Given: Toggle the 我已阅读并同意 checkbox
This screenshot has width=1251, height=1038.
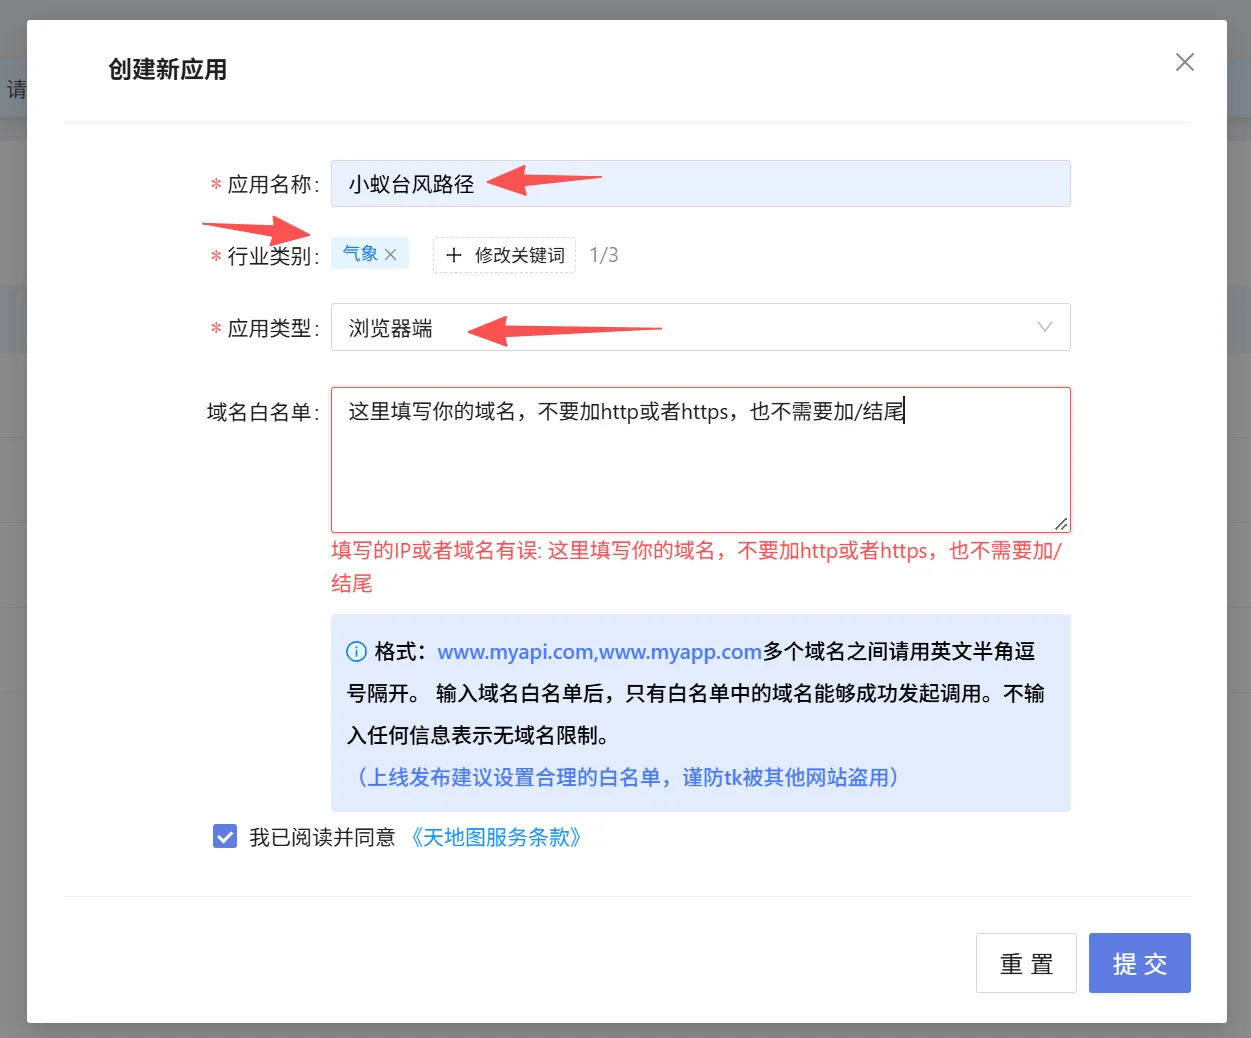Looking at the screenshot, I should click(225, 836).
